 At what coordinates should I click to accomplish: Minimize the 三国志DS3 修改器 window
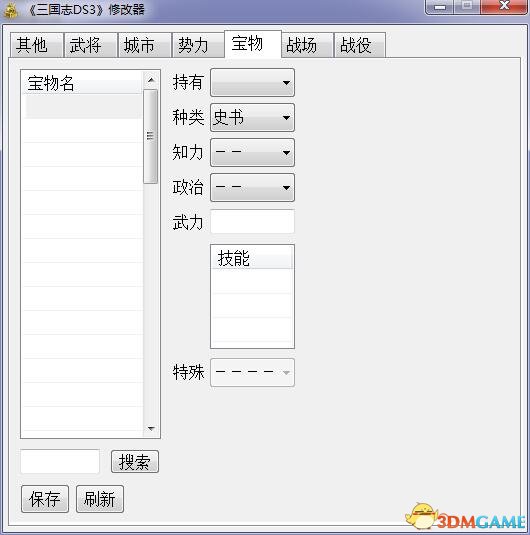(x=440, y=7)
